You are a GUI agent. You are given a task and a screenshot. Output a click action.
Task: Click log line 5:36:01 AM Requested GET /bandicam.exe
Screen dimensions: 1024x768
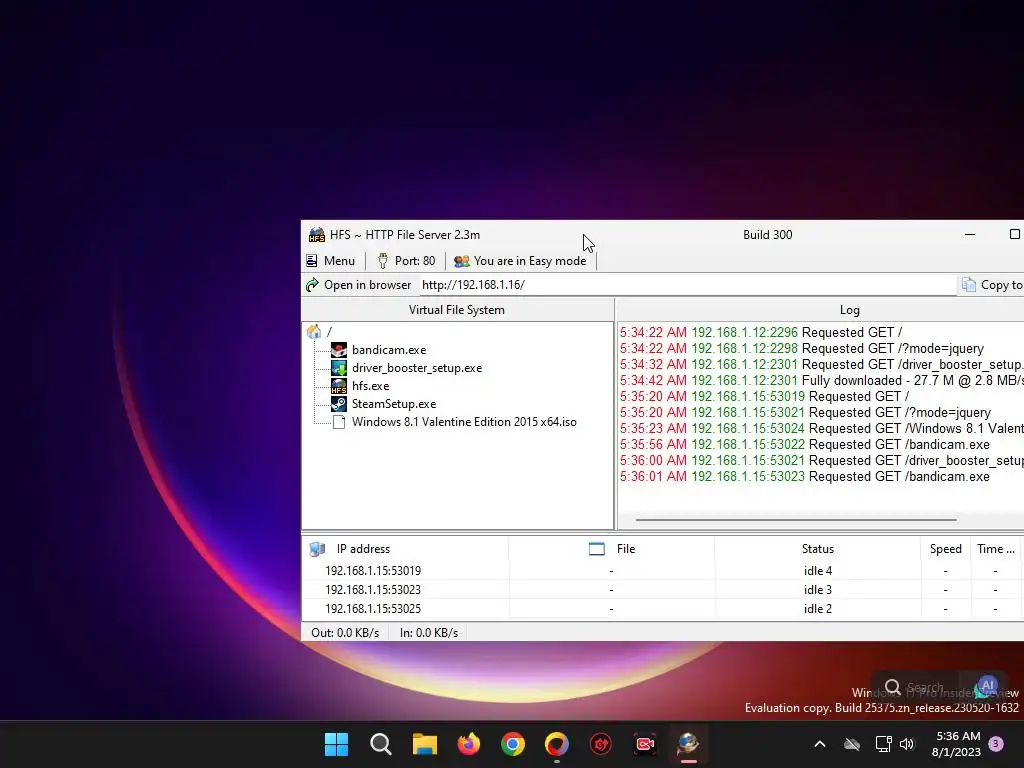tap(805, 476)
